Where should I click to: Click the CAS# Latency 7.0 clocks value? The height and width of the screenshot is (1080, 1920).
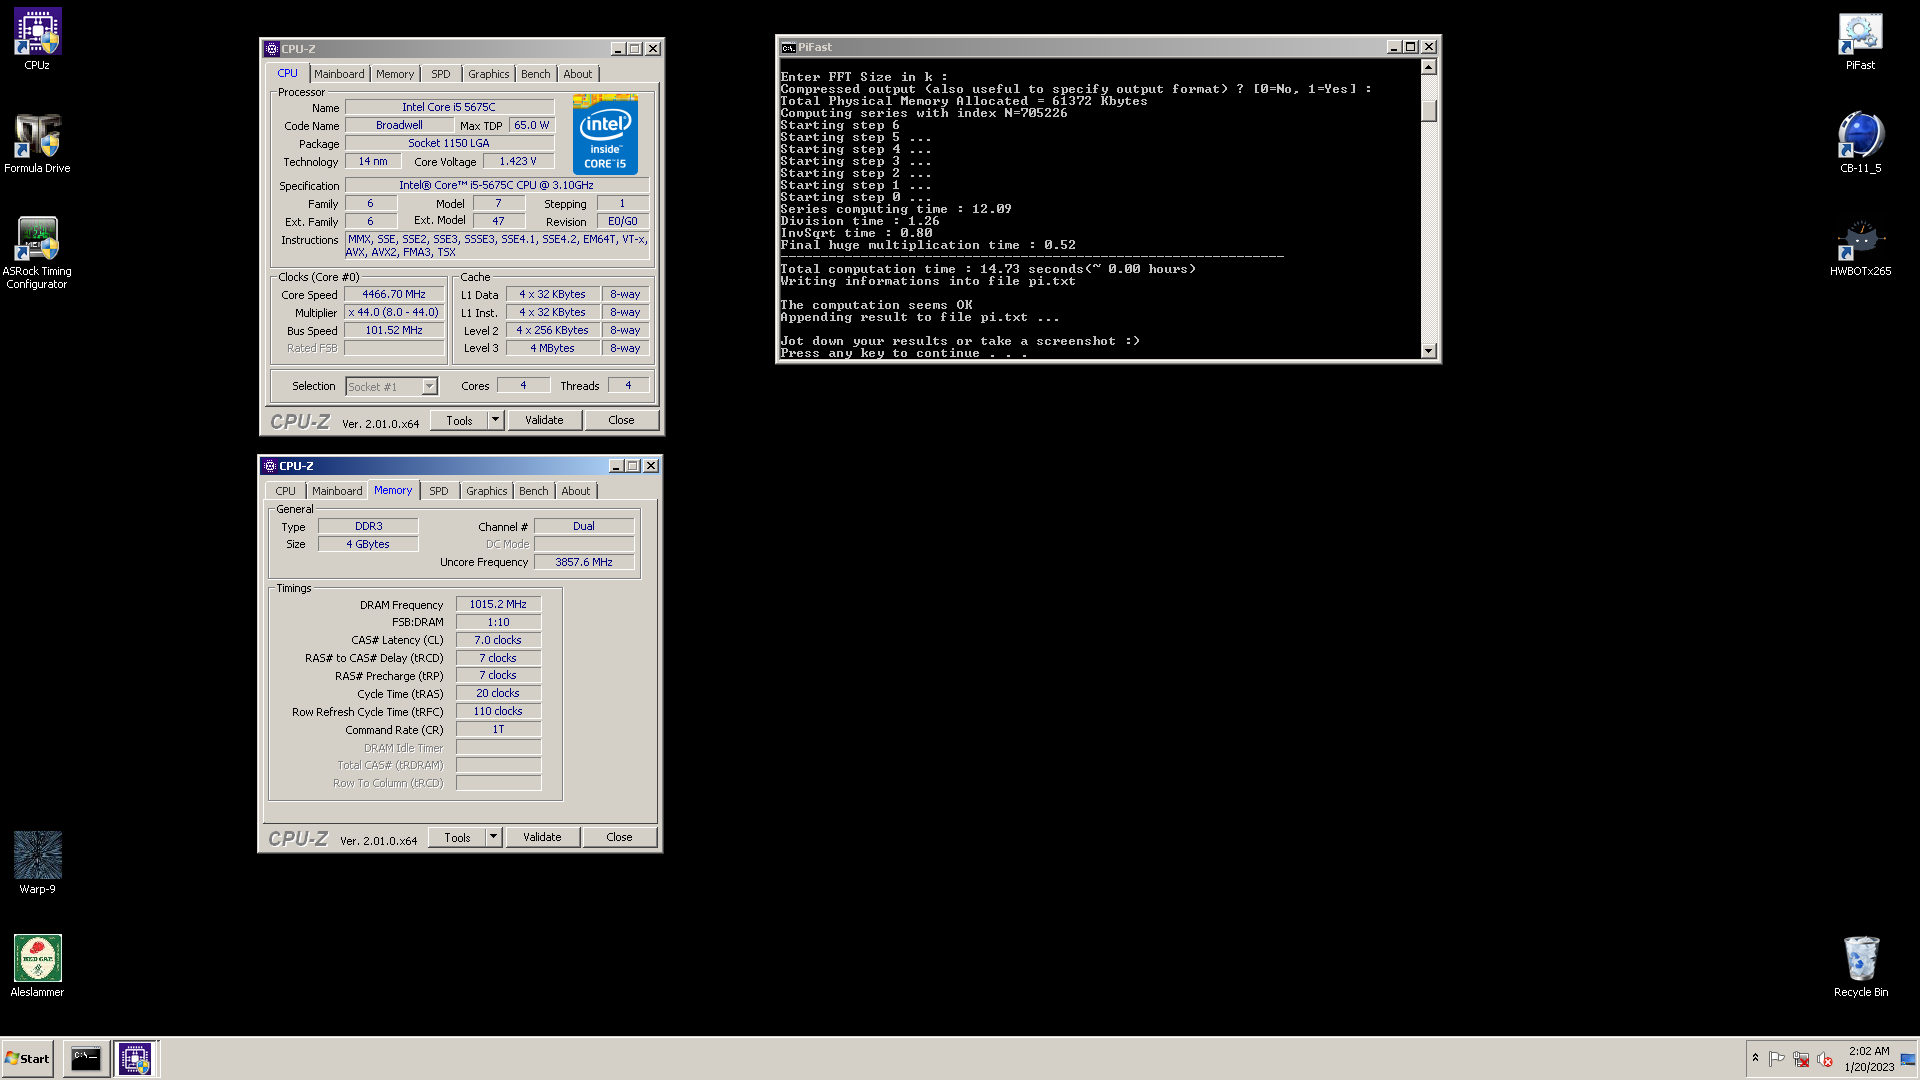(498, 640)
